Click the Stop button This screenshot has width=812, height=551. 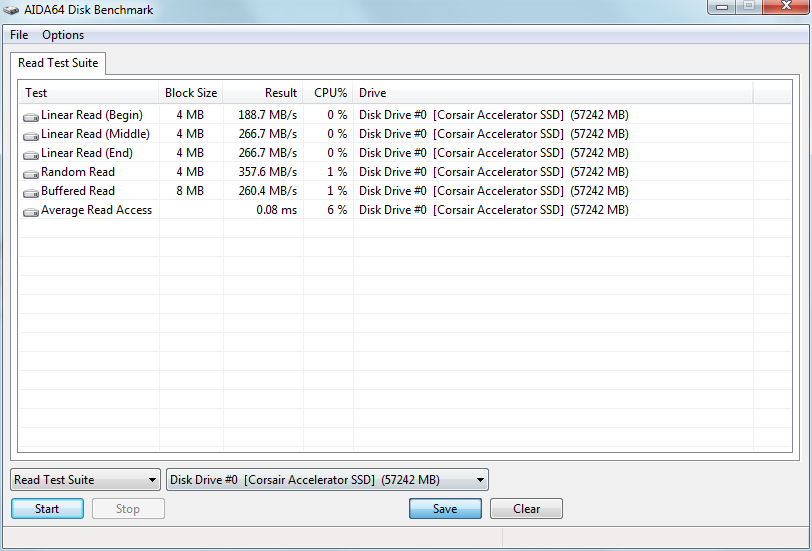pos(128,509)
